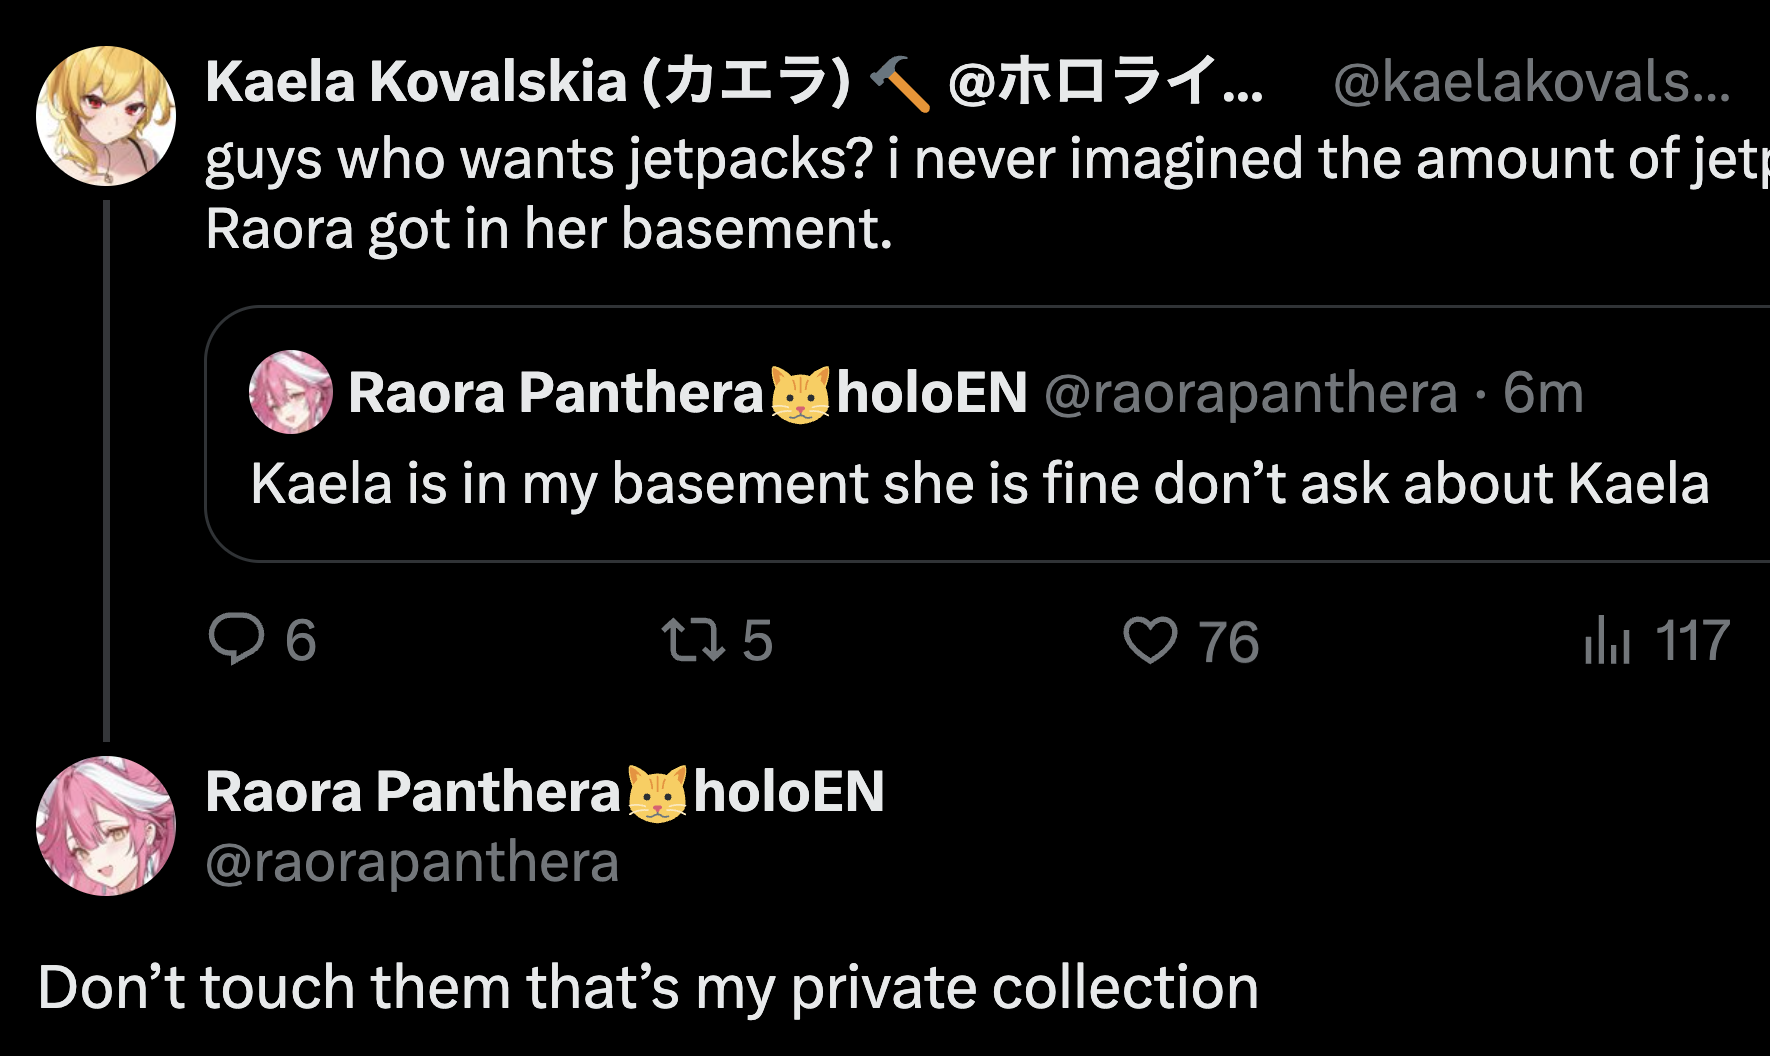
Task: Click the 117 views count
Action: coord(1692,640)
